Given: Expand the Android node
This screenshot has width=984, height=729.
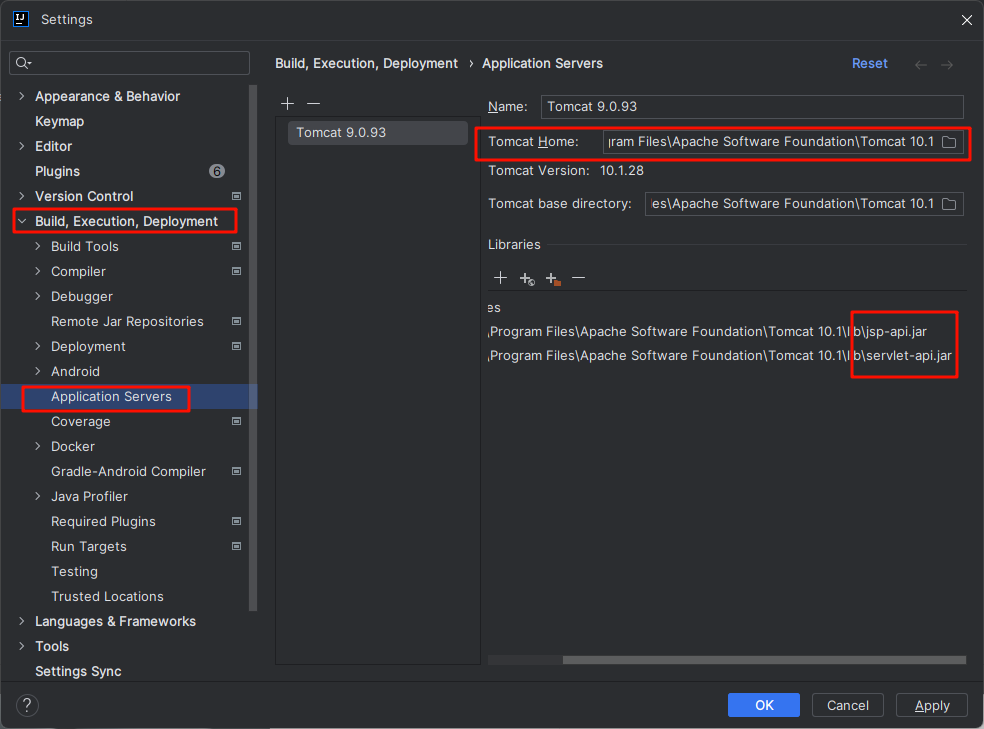Looking at the screenshot, I should (x=38, y=371).
